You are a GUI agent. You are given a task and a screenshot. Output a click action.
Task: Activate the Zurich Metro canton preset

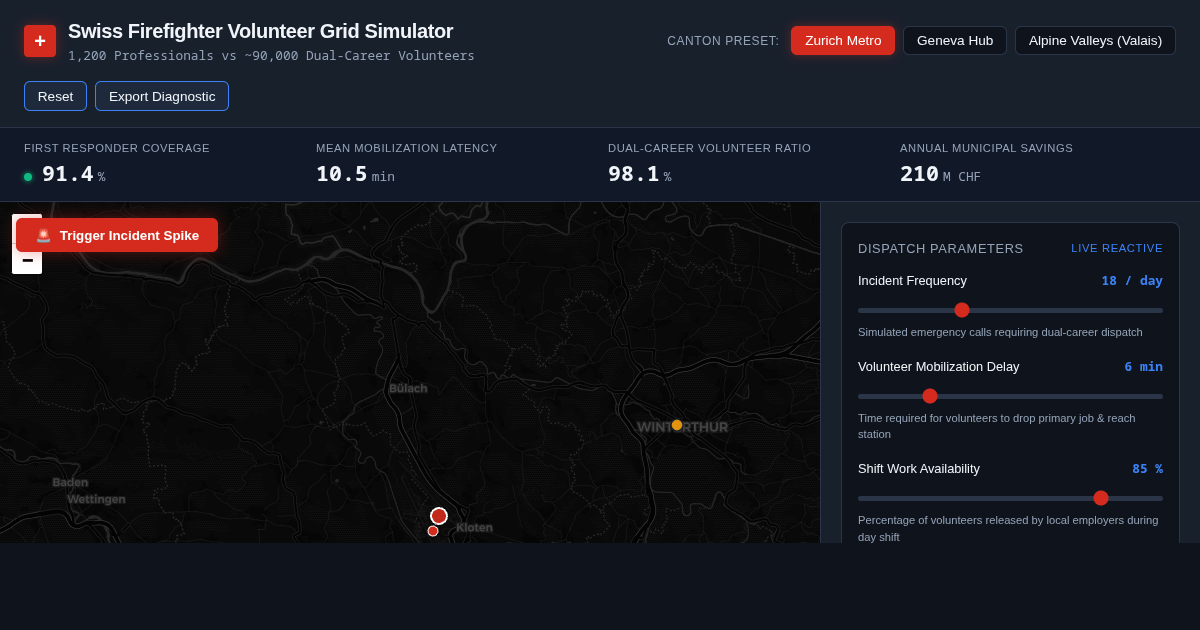coord(843,40)
